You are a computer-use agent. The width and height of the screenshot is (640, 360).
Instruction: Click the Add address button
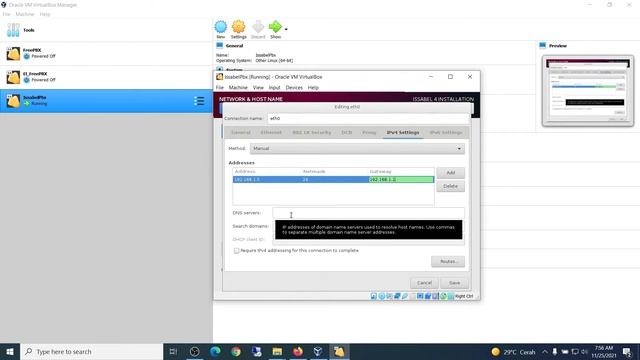coord(451,173)
